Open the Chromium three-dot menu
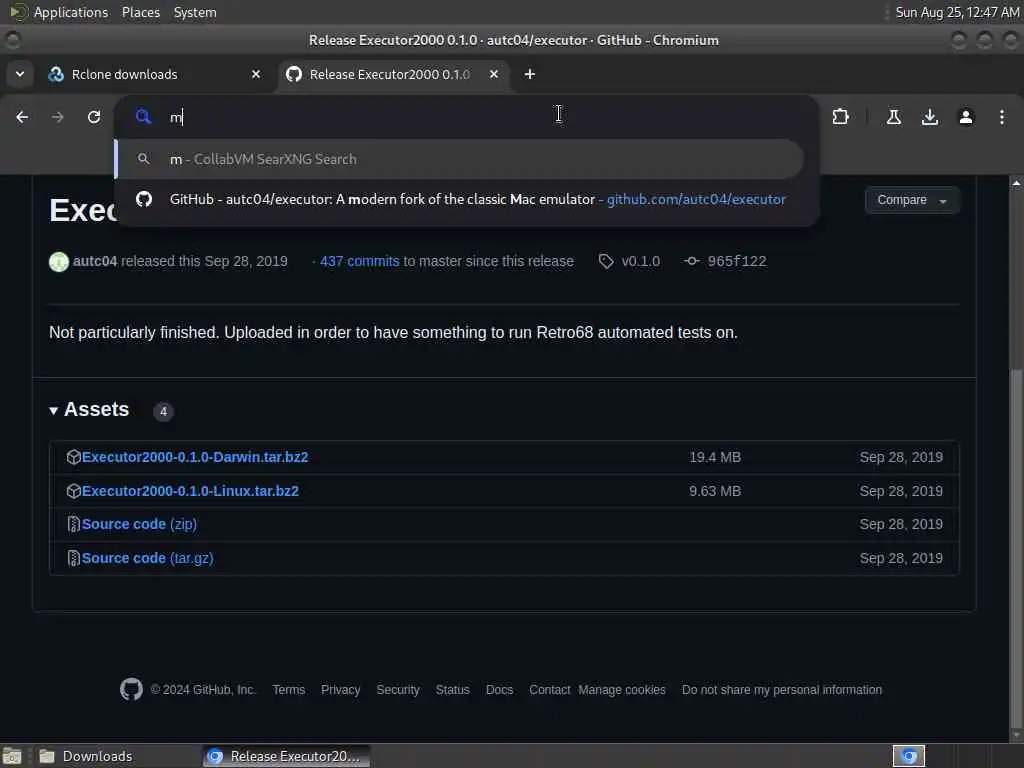The width and height of the screenshot is (1024, 768). click(x=1002, y=117)
